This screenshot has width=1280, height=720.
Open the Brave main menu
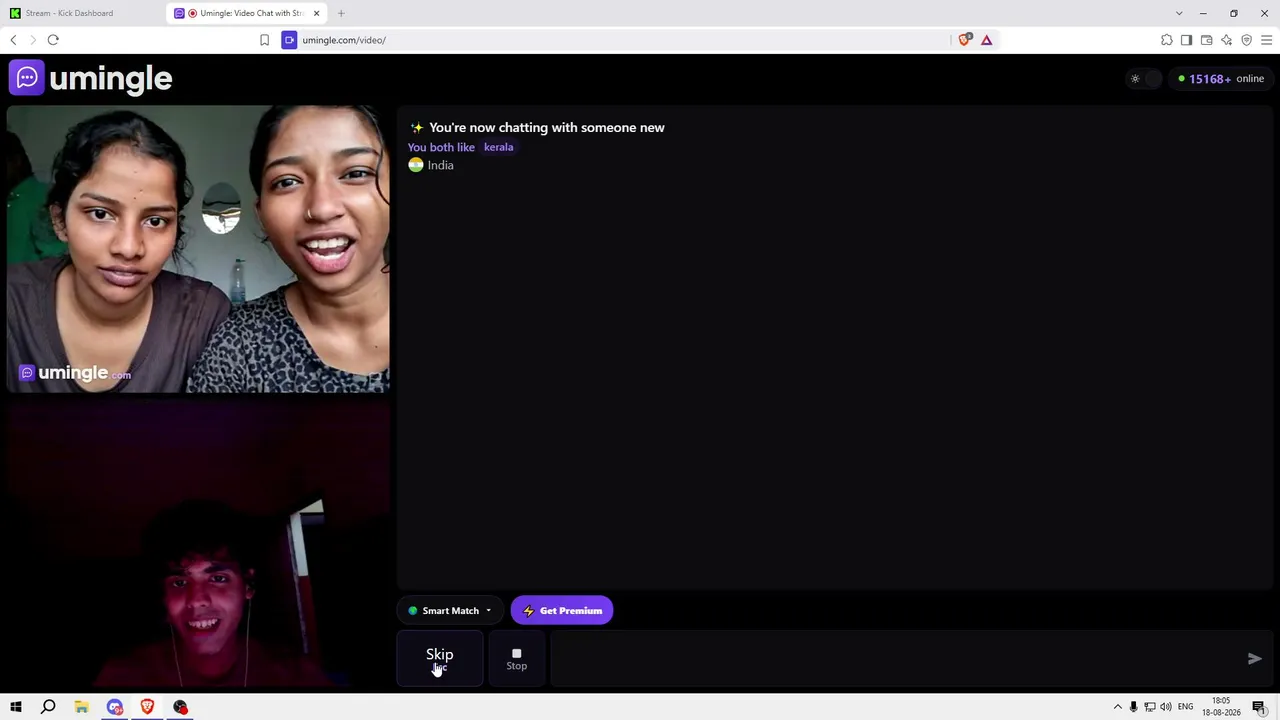coord(1267,40)
